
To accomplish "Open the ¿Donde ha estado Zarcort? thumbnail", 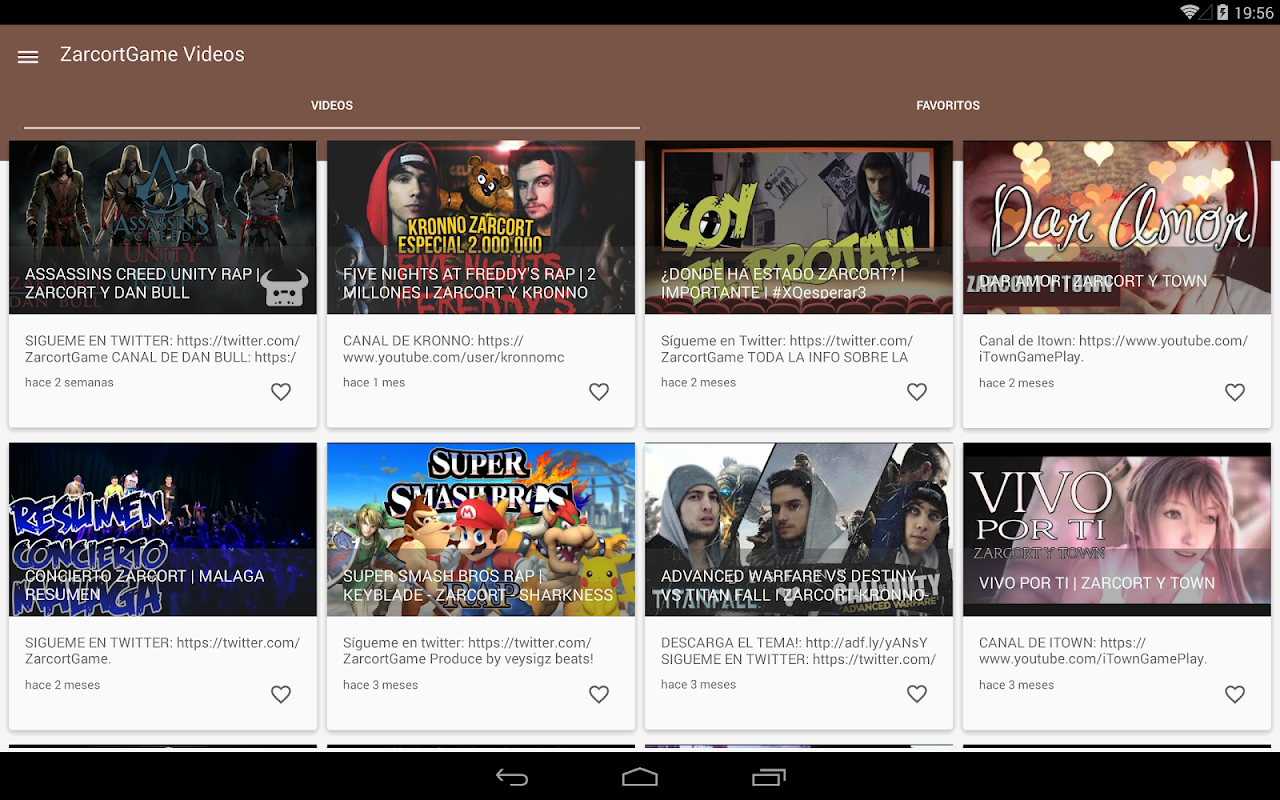I will tap(799, 227).
